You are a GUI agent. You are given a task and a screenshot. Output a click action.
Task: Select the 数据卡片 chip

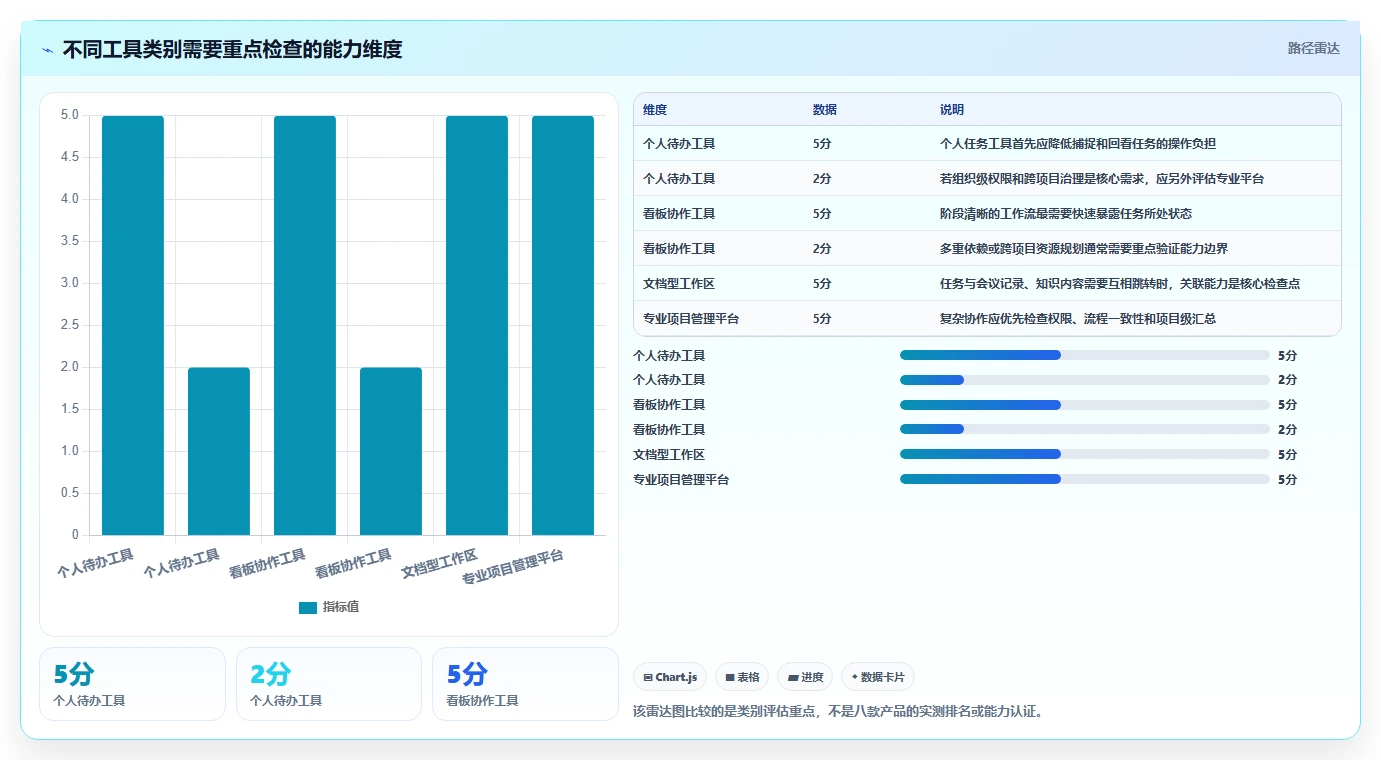[878, 677]
